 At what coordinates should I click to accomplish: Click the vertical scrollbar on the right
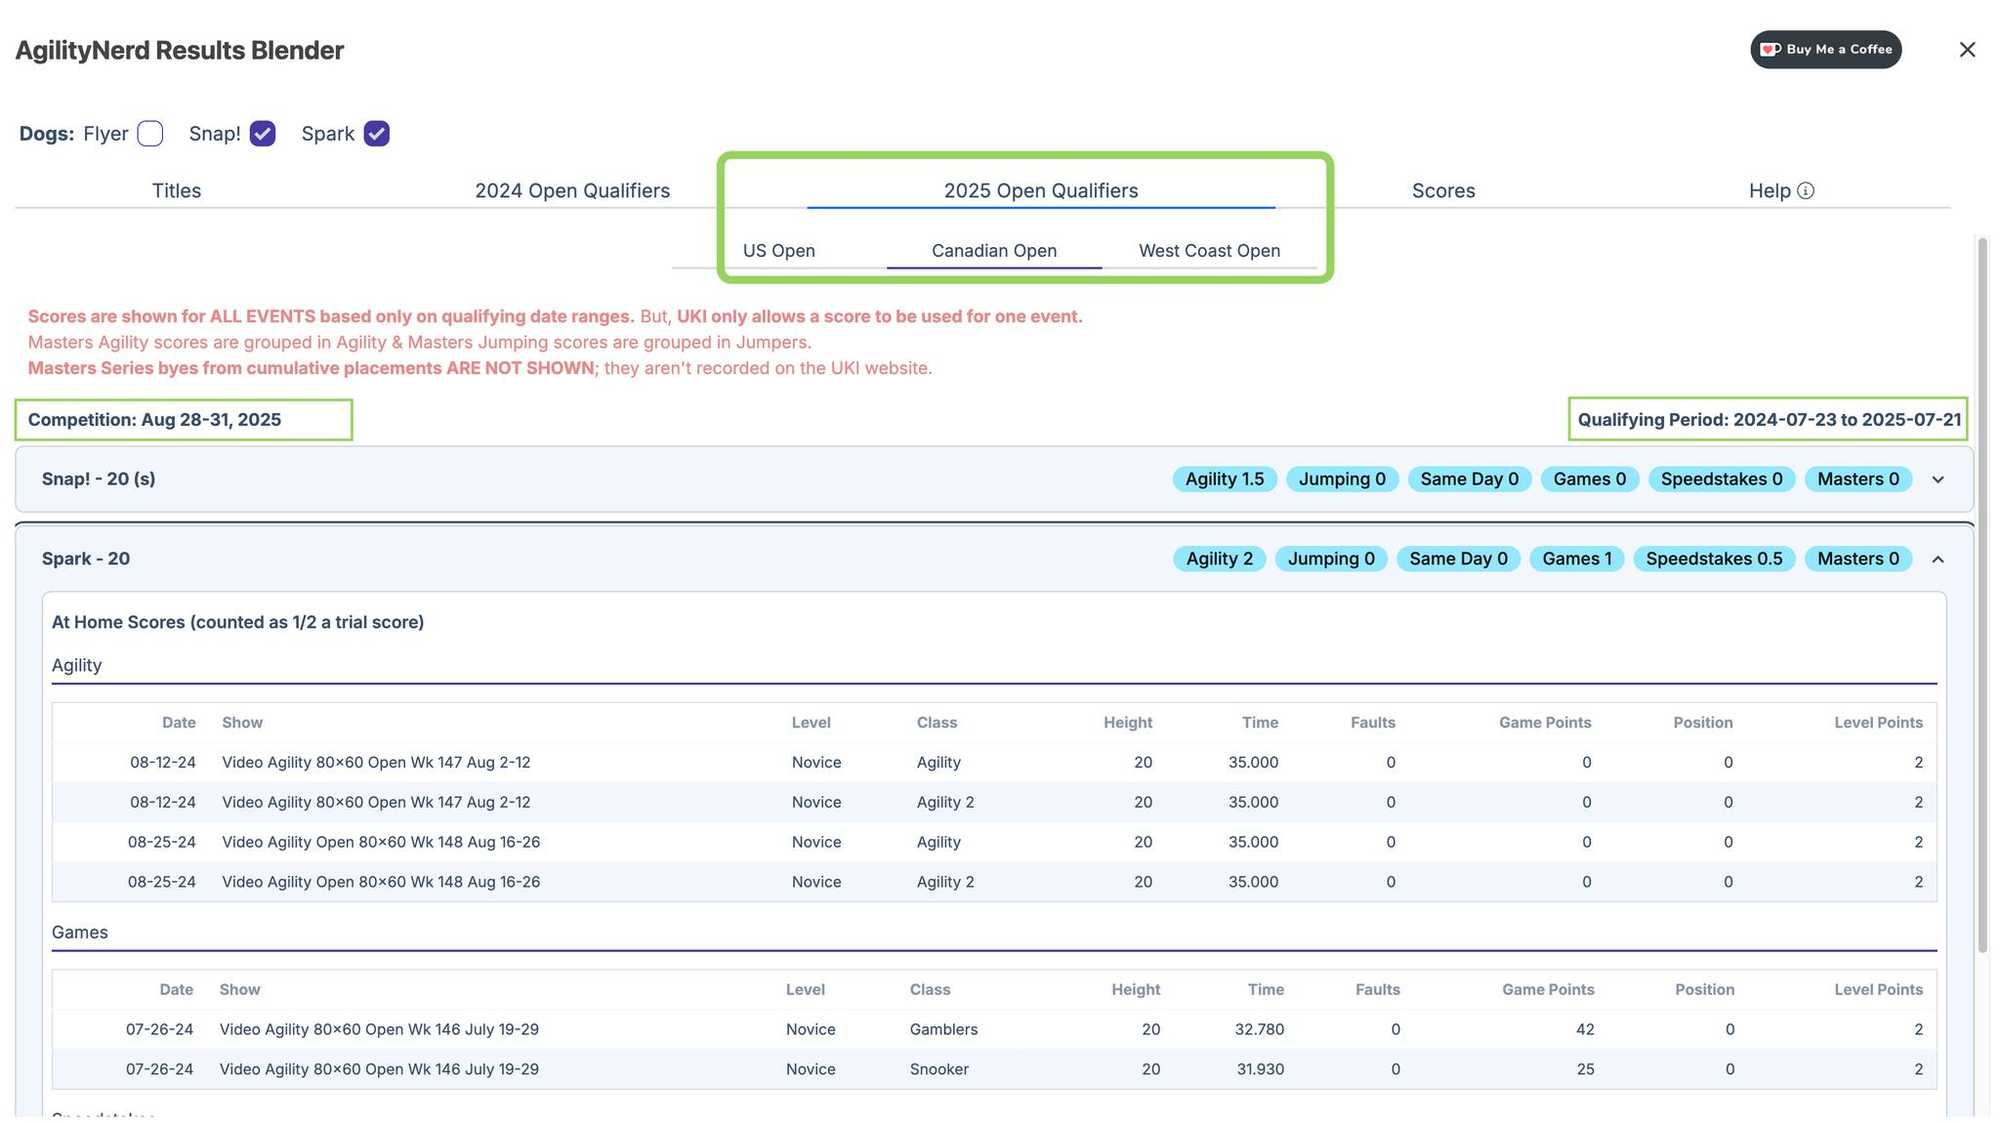tap(1982, 595)
